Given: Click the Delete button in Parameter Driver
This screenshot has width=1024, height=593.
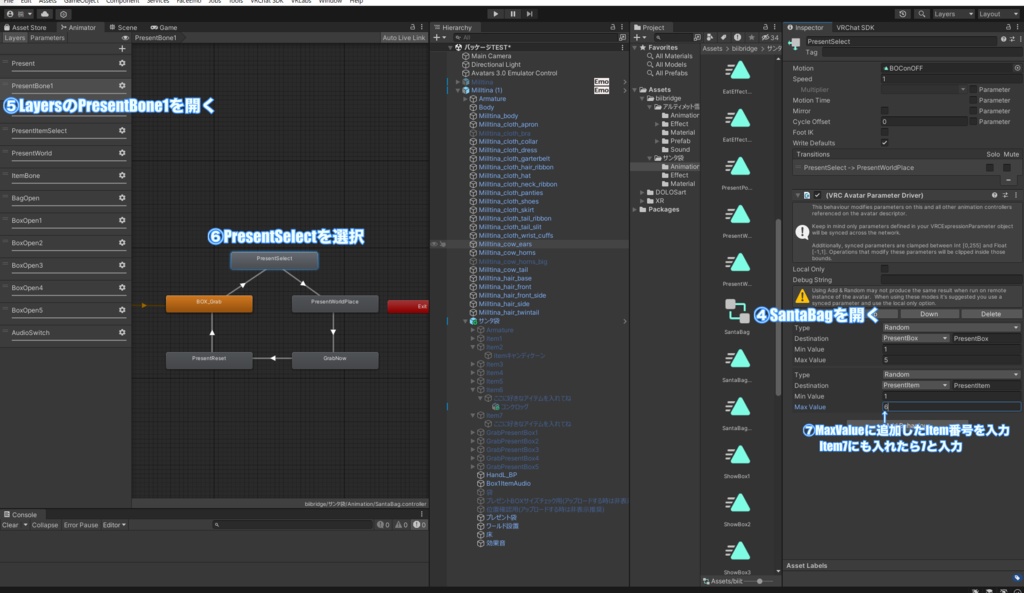Looking at the screenshot, I should (x=989, y=313).
